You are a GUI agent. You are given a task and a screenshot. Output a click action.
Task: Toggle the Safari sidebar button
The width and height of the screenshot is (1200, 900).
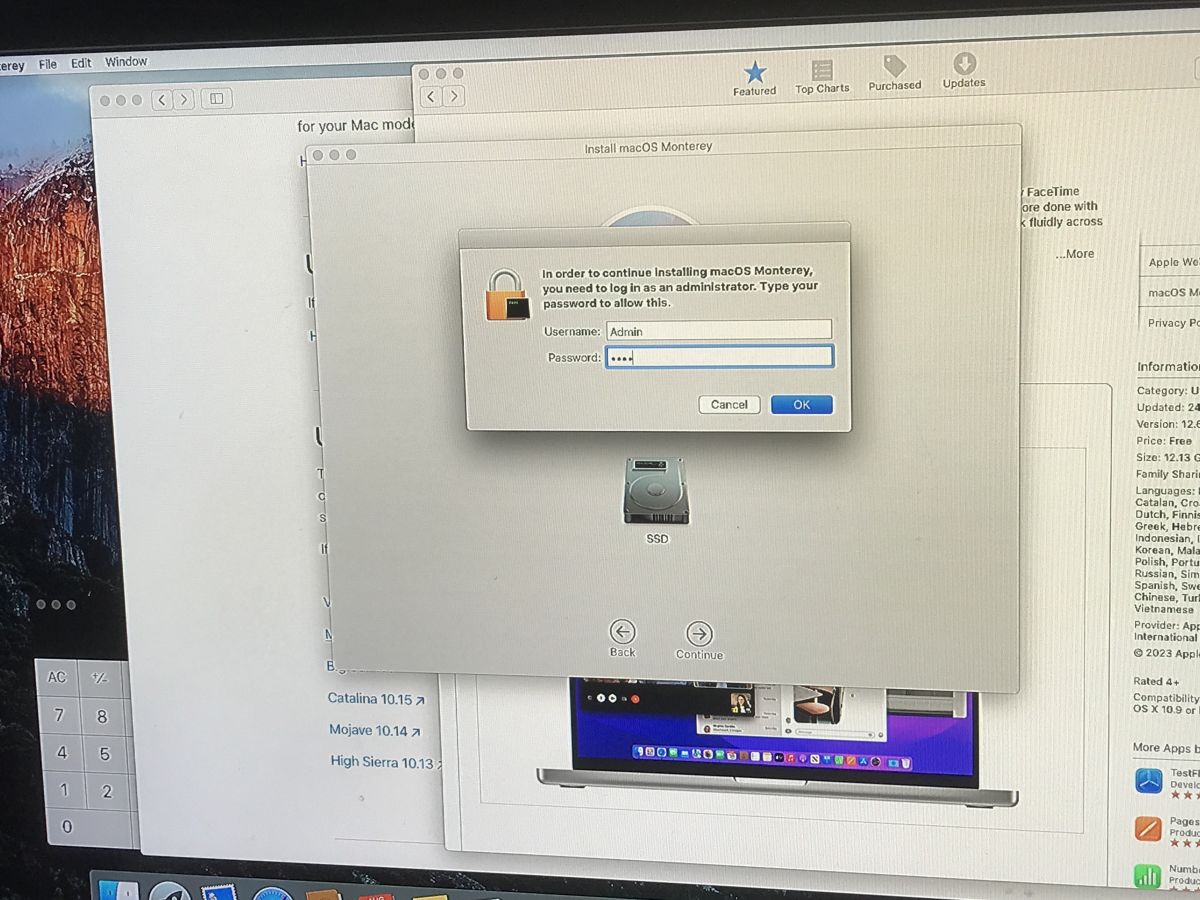(216, 98)
